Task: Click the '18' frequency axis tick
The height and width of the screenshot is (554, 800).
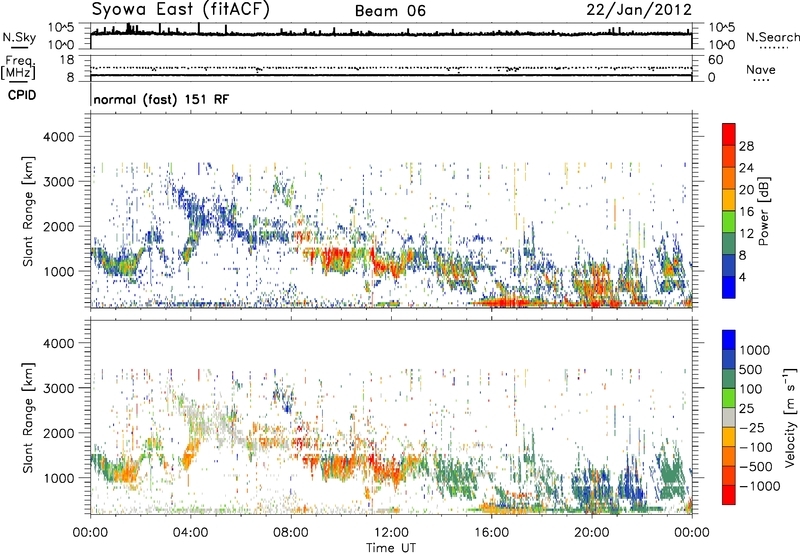Action: [x=67, y=60]
